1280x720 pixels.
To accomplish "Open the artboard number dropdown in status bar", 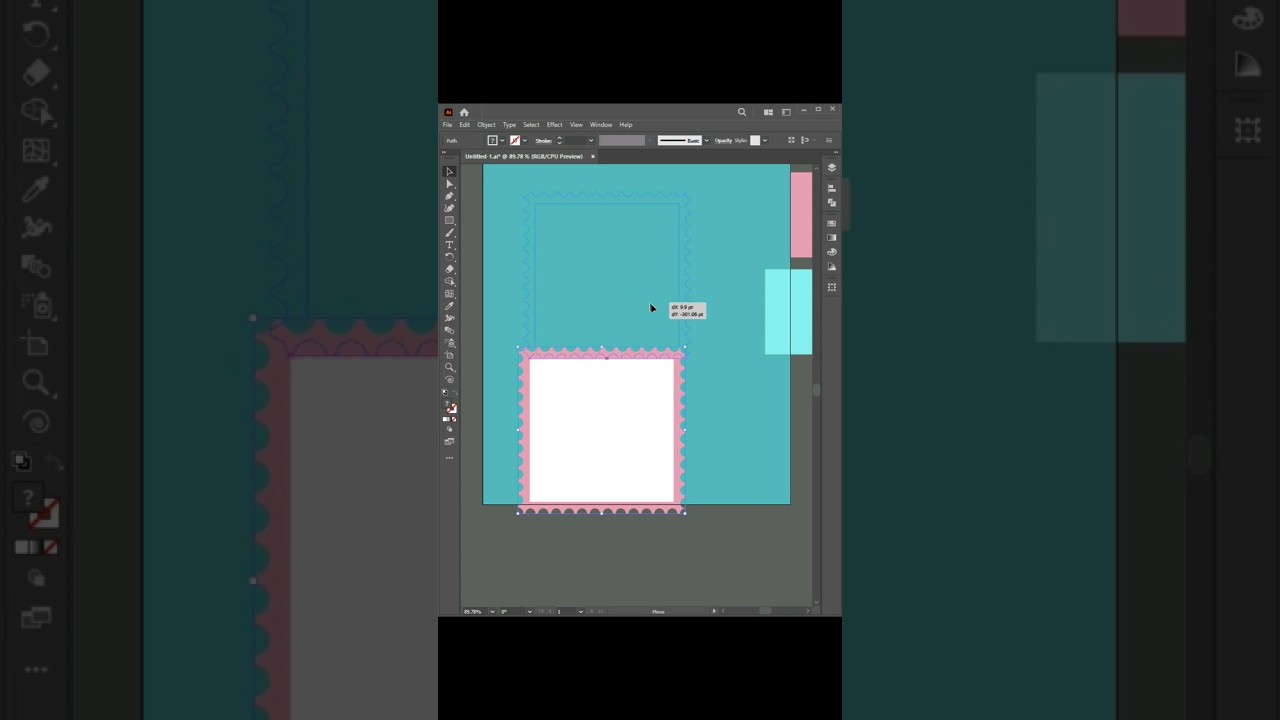I will click(581, 611).
